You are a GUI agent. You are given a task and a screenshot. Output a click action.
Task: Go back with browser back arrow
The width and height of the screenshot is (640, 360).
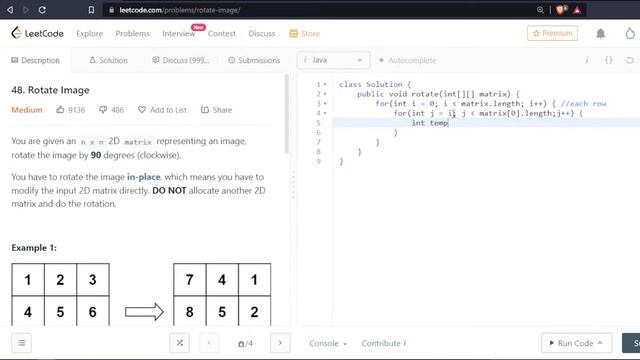point(10,10)
